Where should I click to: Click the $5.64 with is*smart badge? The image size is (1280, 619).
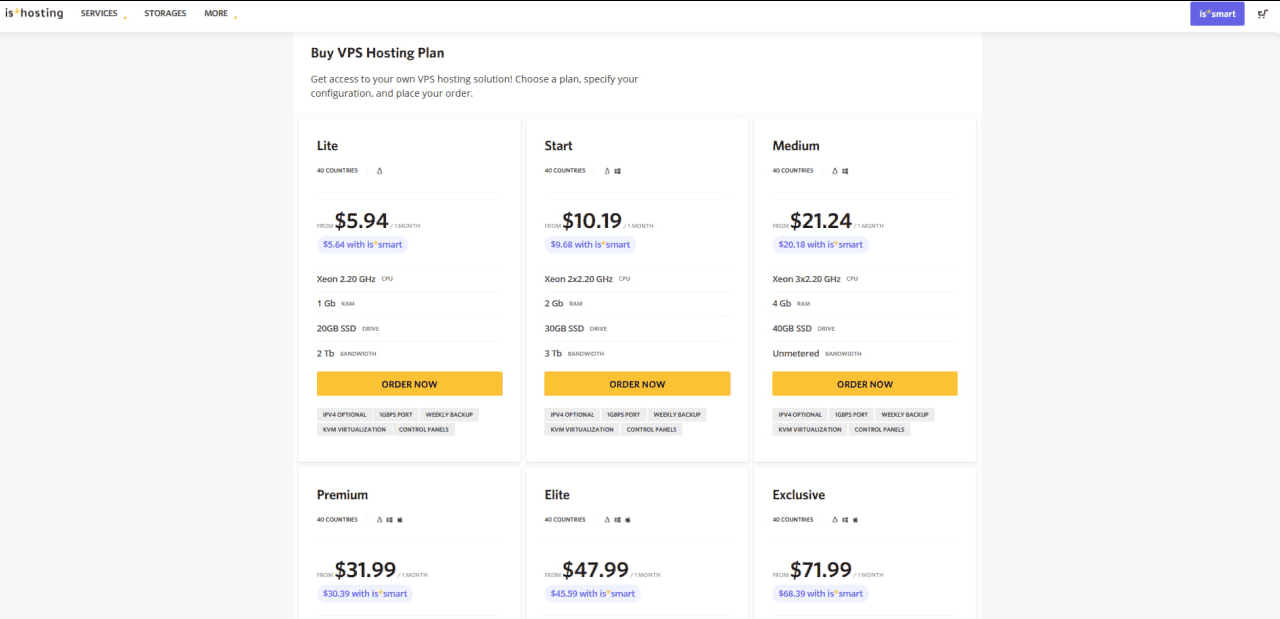pyautogui.click(x=364, y=245)
